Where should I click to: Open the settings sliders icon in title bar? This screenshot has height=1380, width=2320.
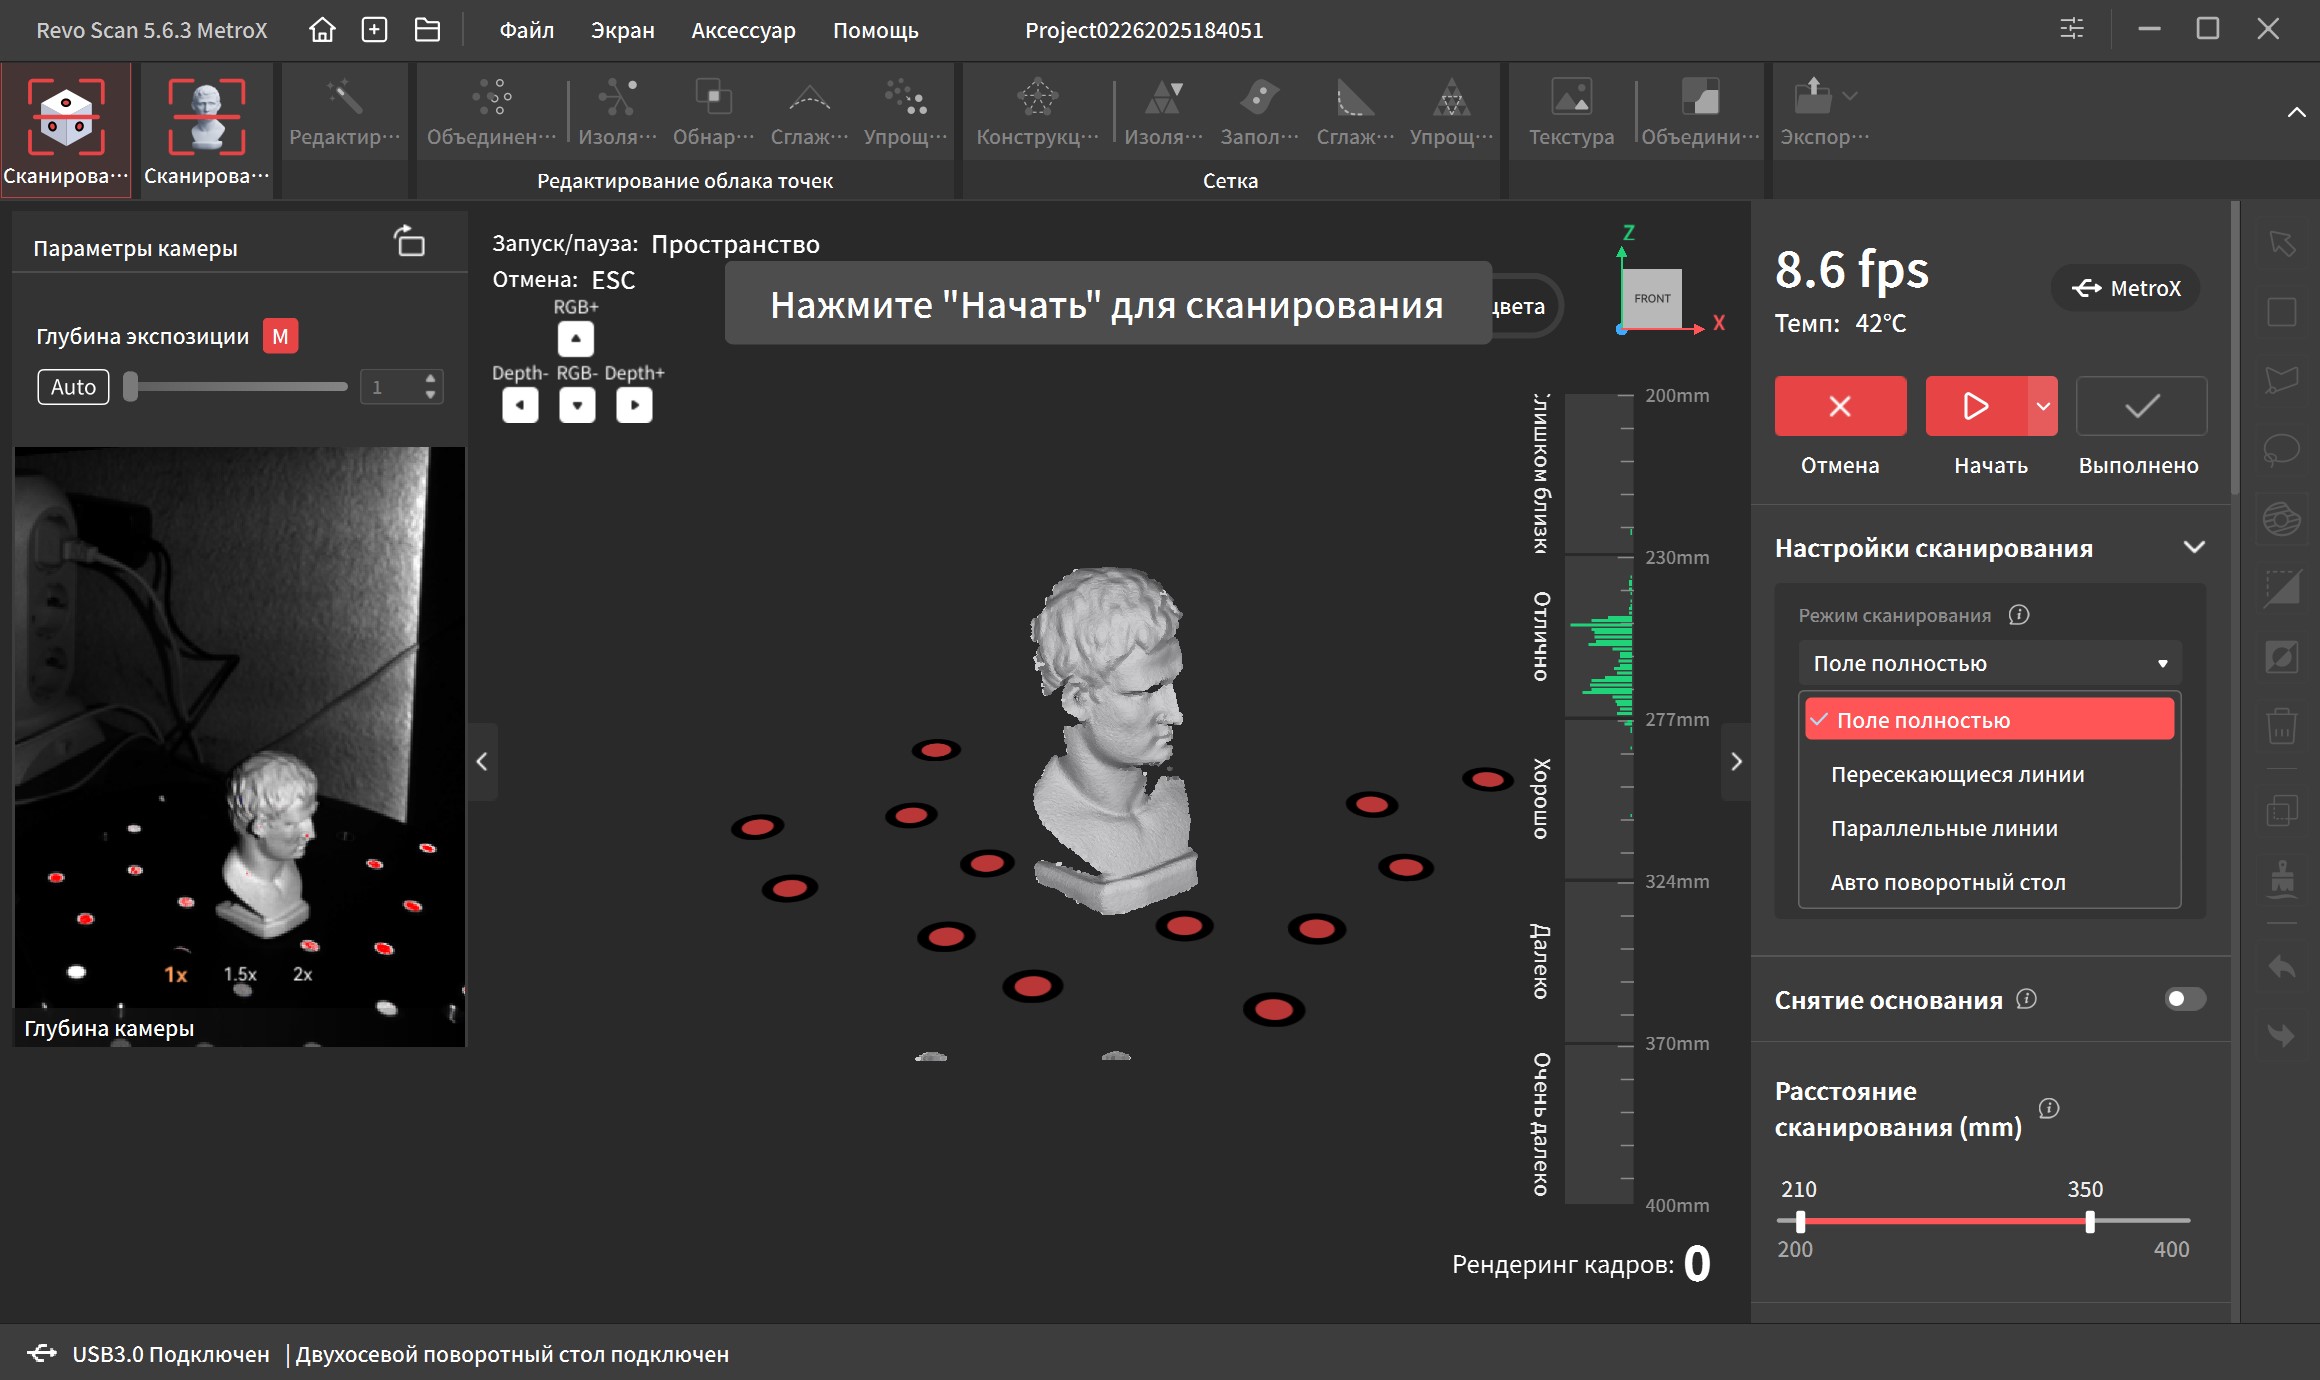[2072, 29]
